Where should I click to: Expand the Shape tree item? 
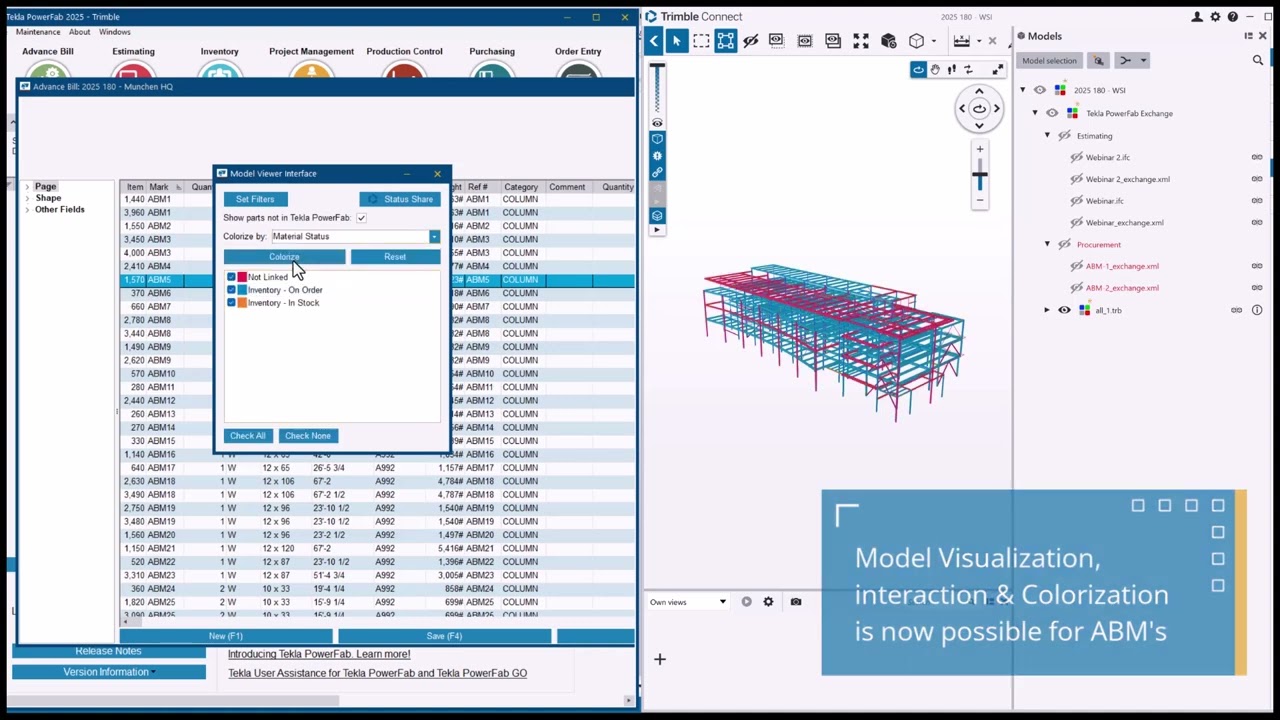click(27, 198)
